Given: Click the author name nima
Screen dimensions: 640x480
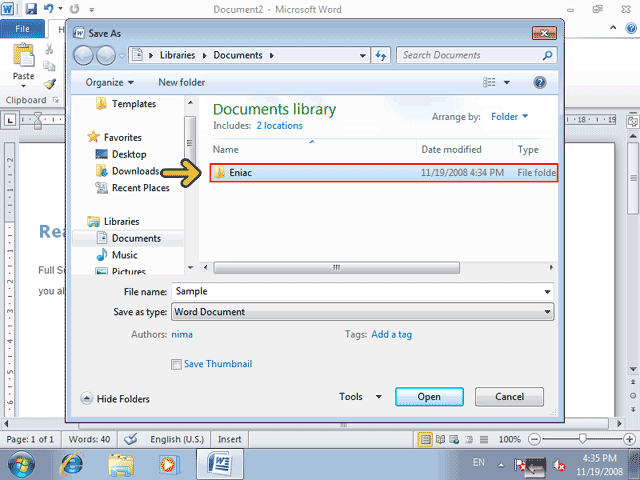Looking at the screenshot, I should 182,335.
